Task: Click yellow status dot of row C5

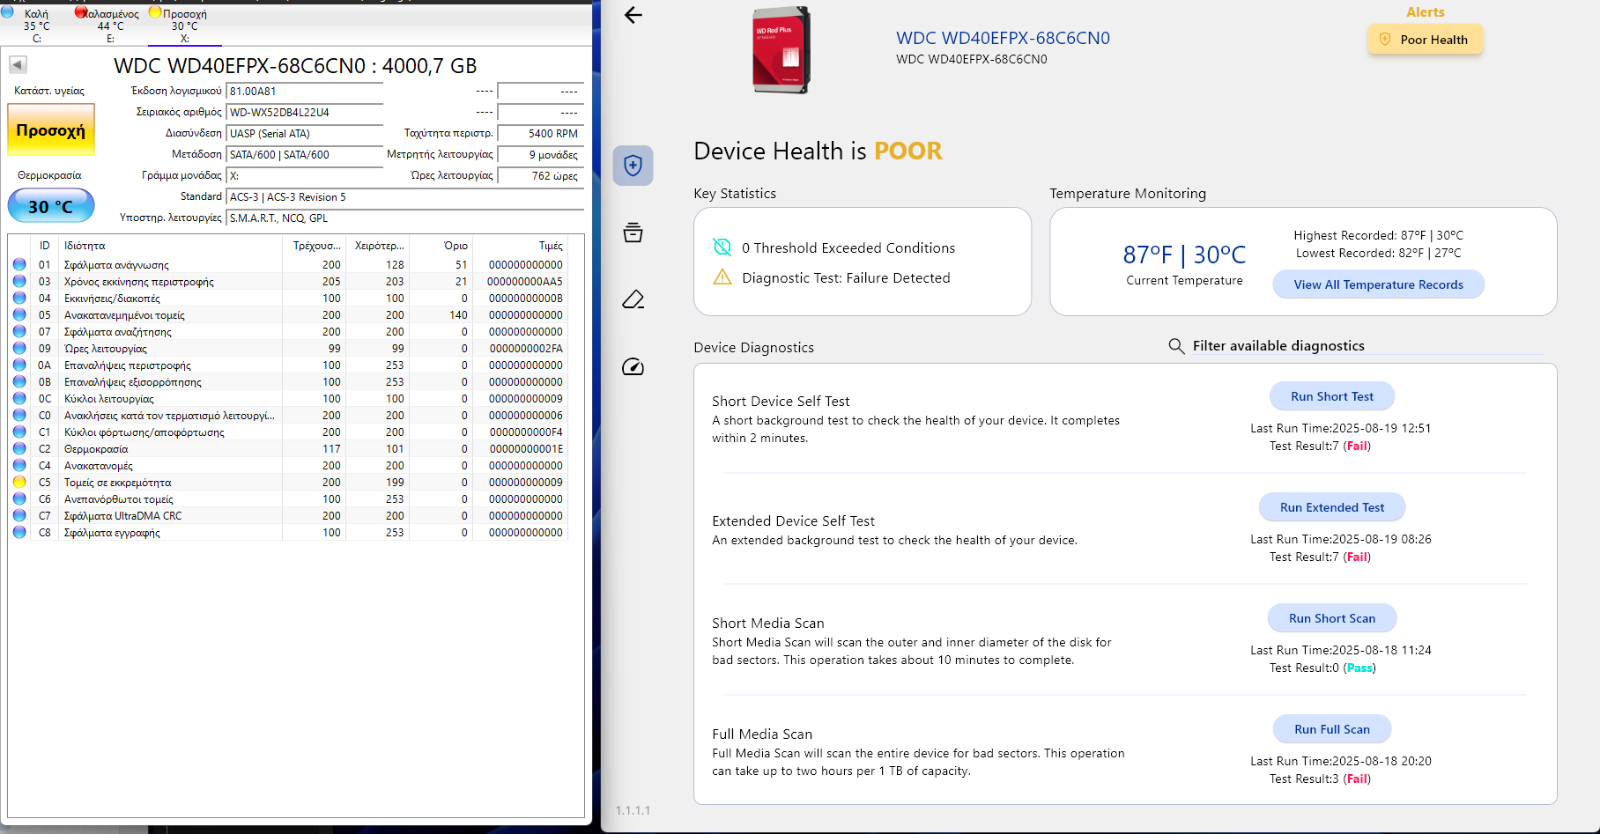Action: point(19,482)
